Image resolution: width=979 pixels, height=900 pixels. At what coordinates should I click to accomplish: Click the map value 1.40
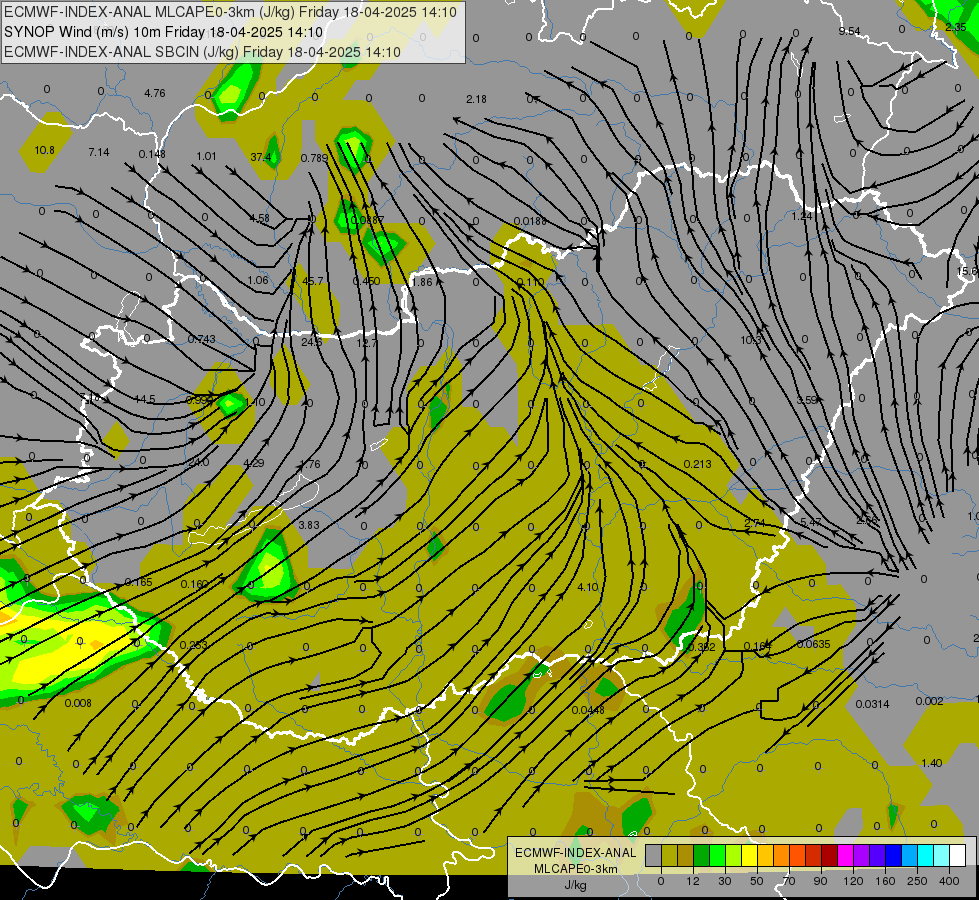(x=932, y=763)
